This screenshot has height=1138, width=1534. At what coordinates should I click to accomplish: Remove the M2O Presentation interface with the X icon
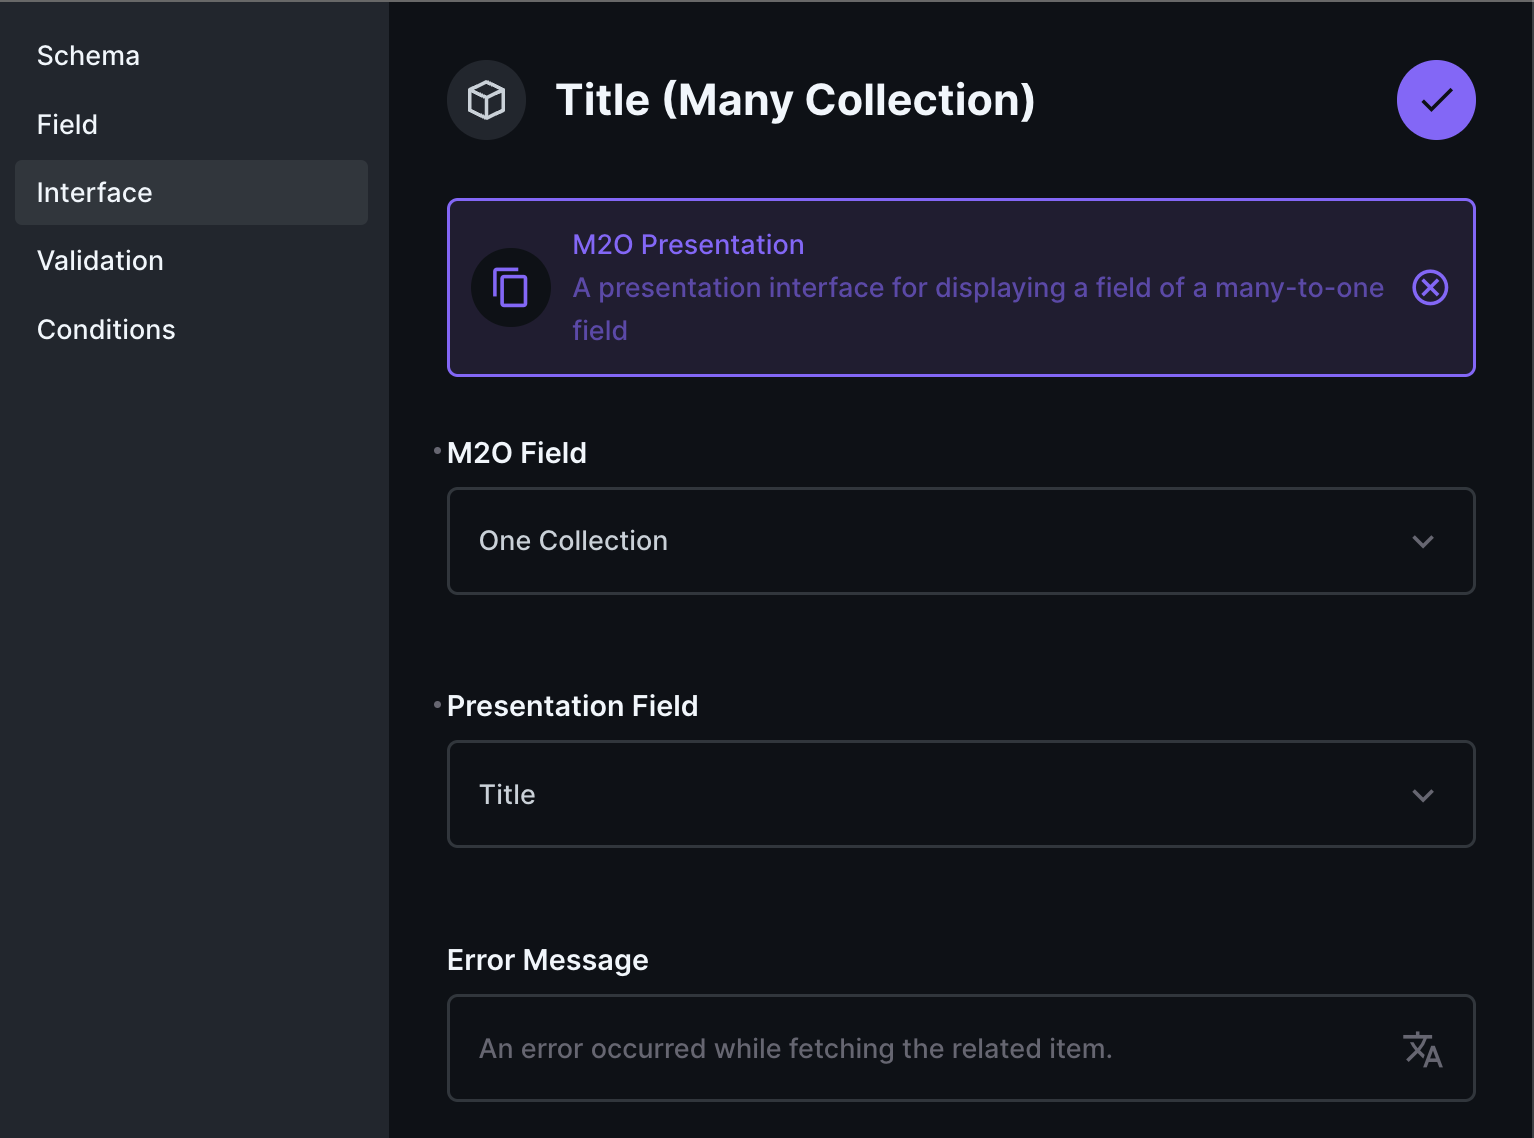point(1430,288)
